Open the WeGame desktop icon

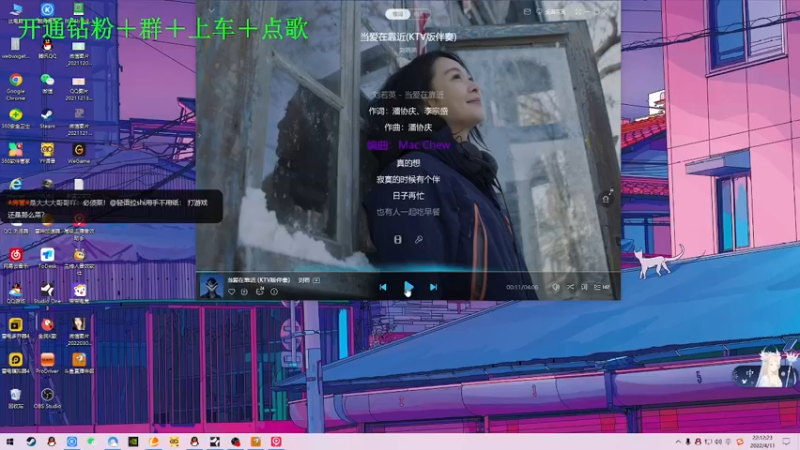(x=79, y=153)
